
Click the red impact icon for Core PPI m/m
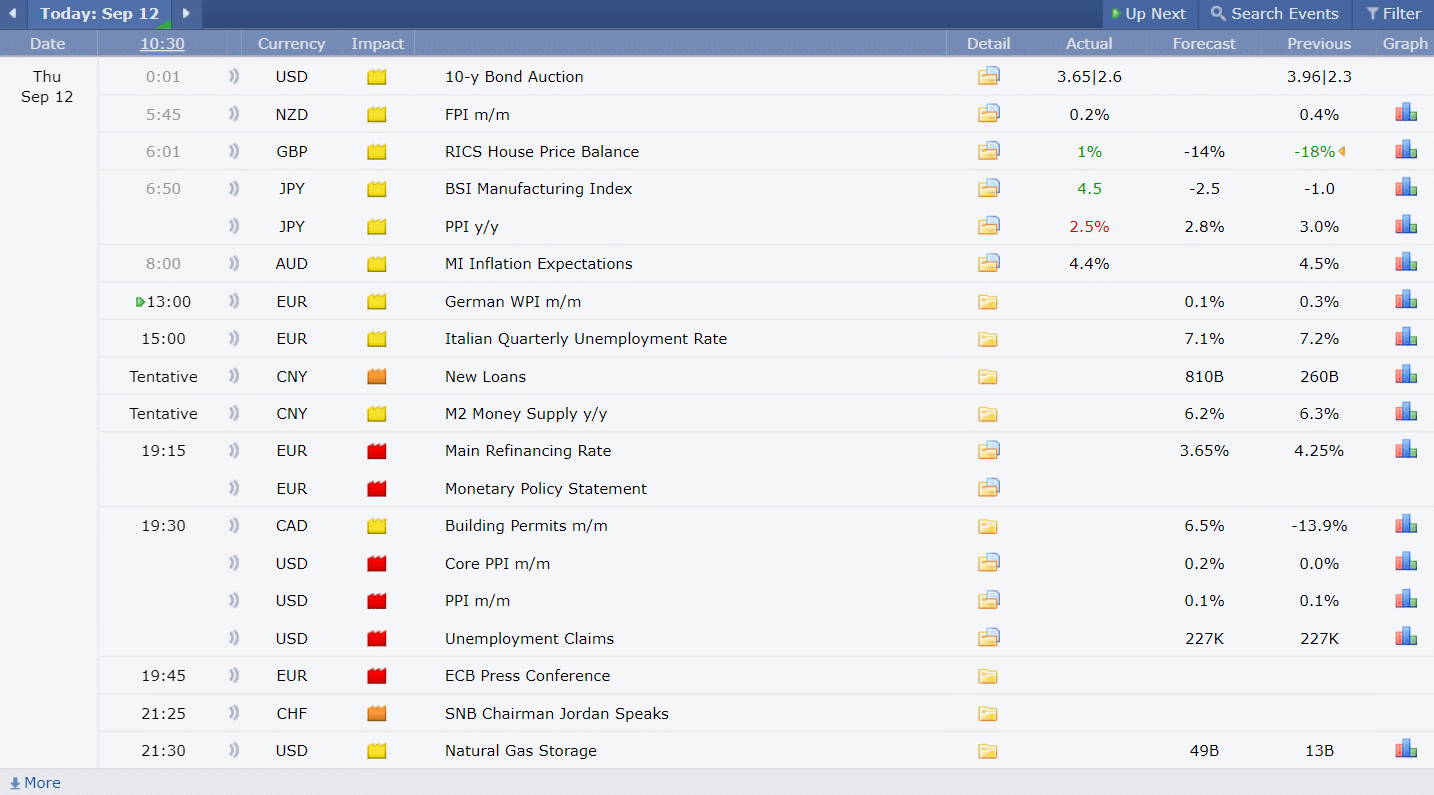377,564
